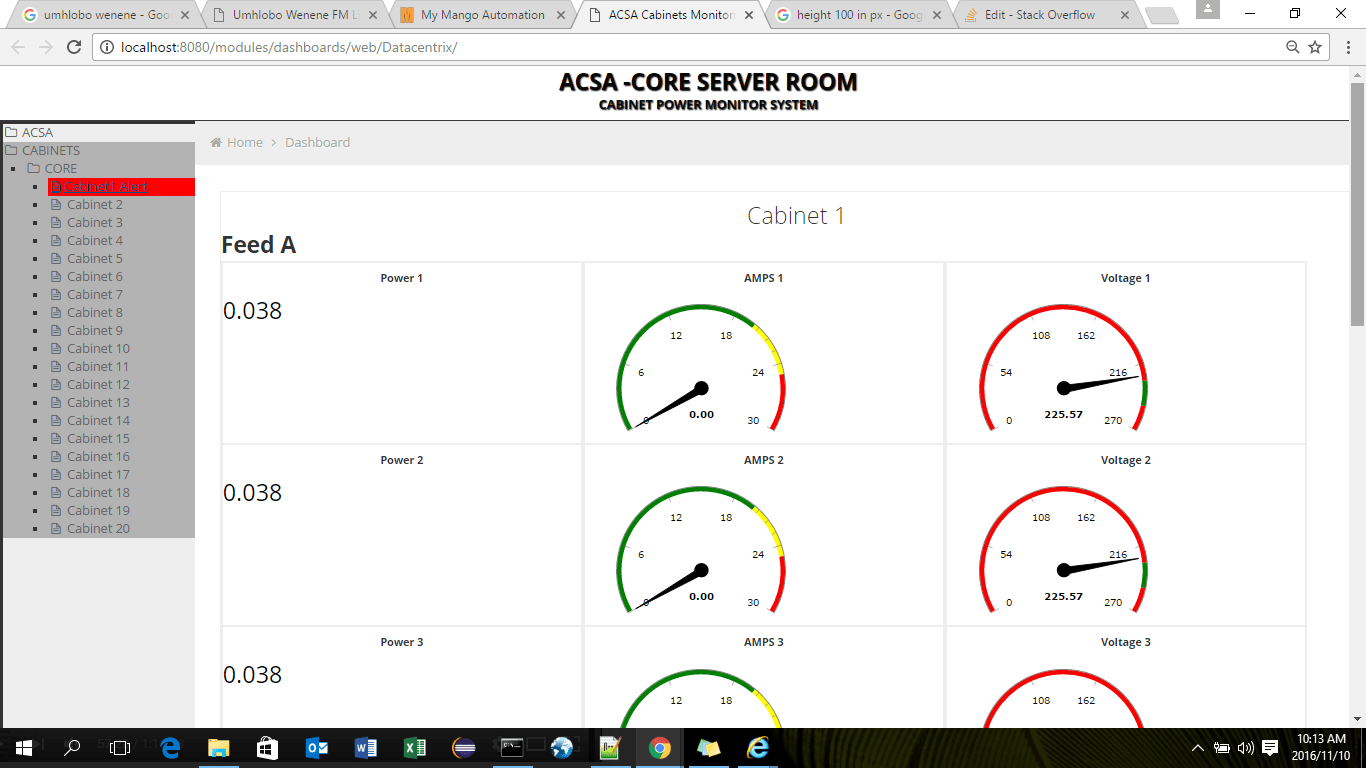This screenshot has height=768, width=1366.
Task: Click the ACSA folder icon in sidebar
Action: [11, 132]
